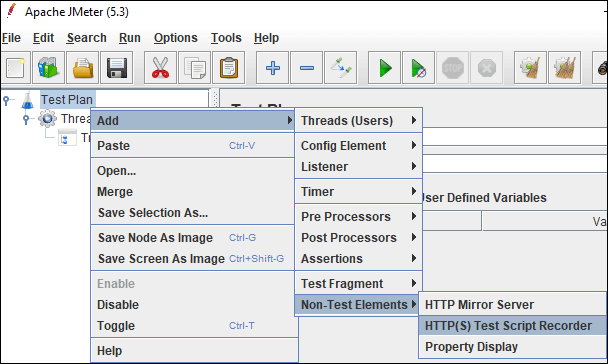Viewport: 608px width, 364px height.
Task: Select the Test Plan tree node
Action: tap(67, 100)
